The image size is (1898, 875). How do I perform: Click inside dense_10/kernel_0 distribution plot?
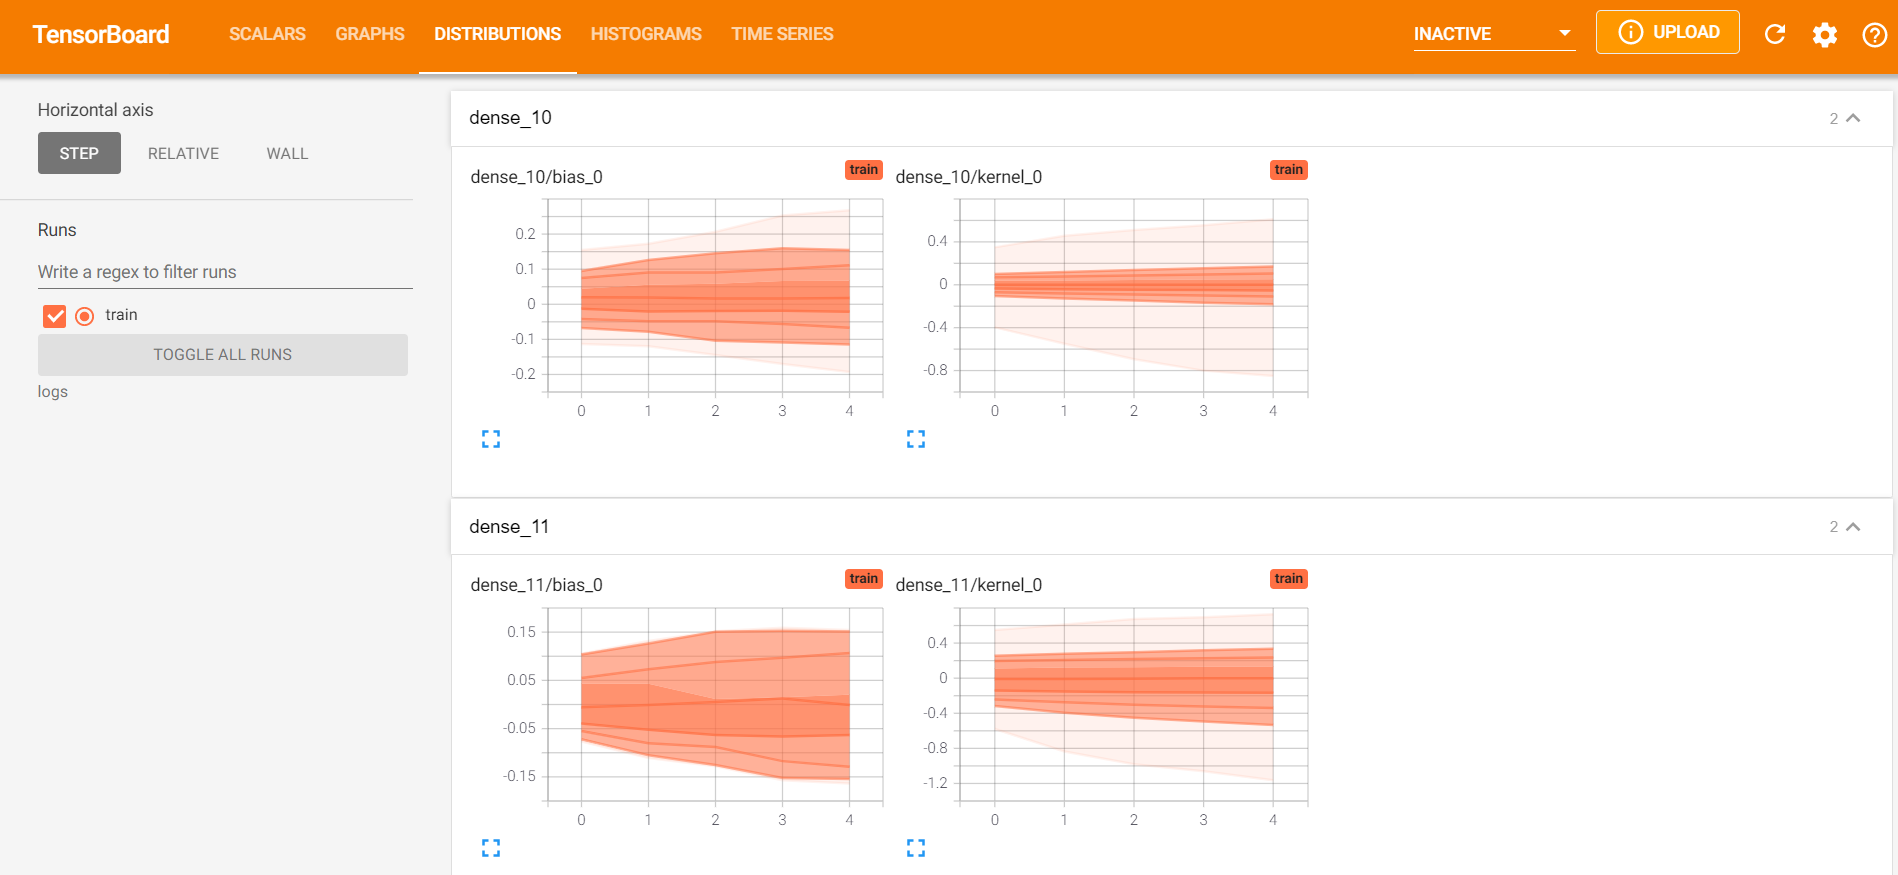(x=1134, y=297)
